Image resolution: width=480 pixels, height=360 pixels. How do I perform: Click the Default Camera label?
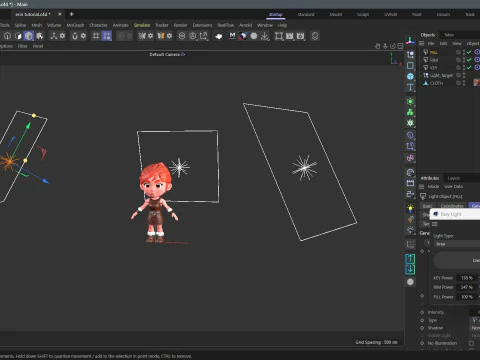165,54
